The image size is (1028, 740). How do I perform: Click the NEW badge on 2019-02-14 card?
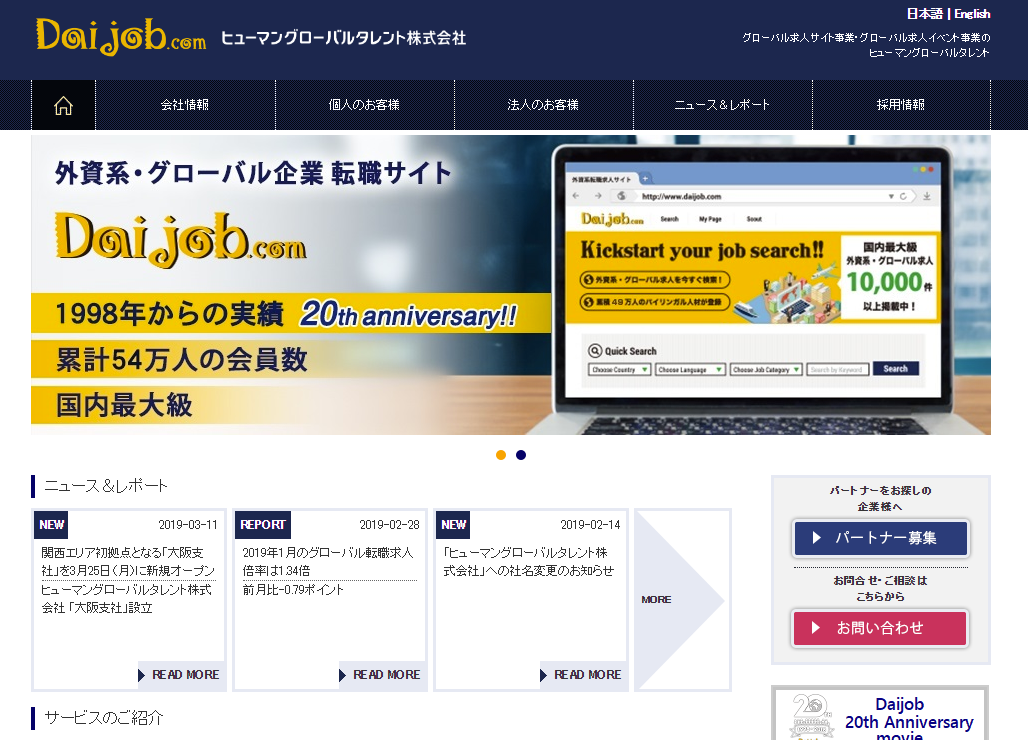pyautogui.click(x=453, y=525)
